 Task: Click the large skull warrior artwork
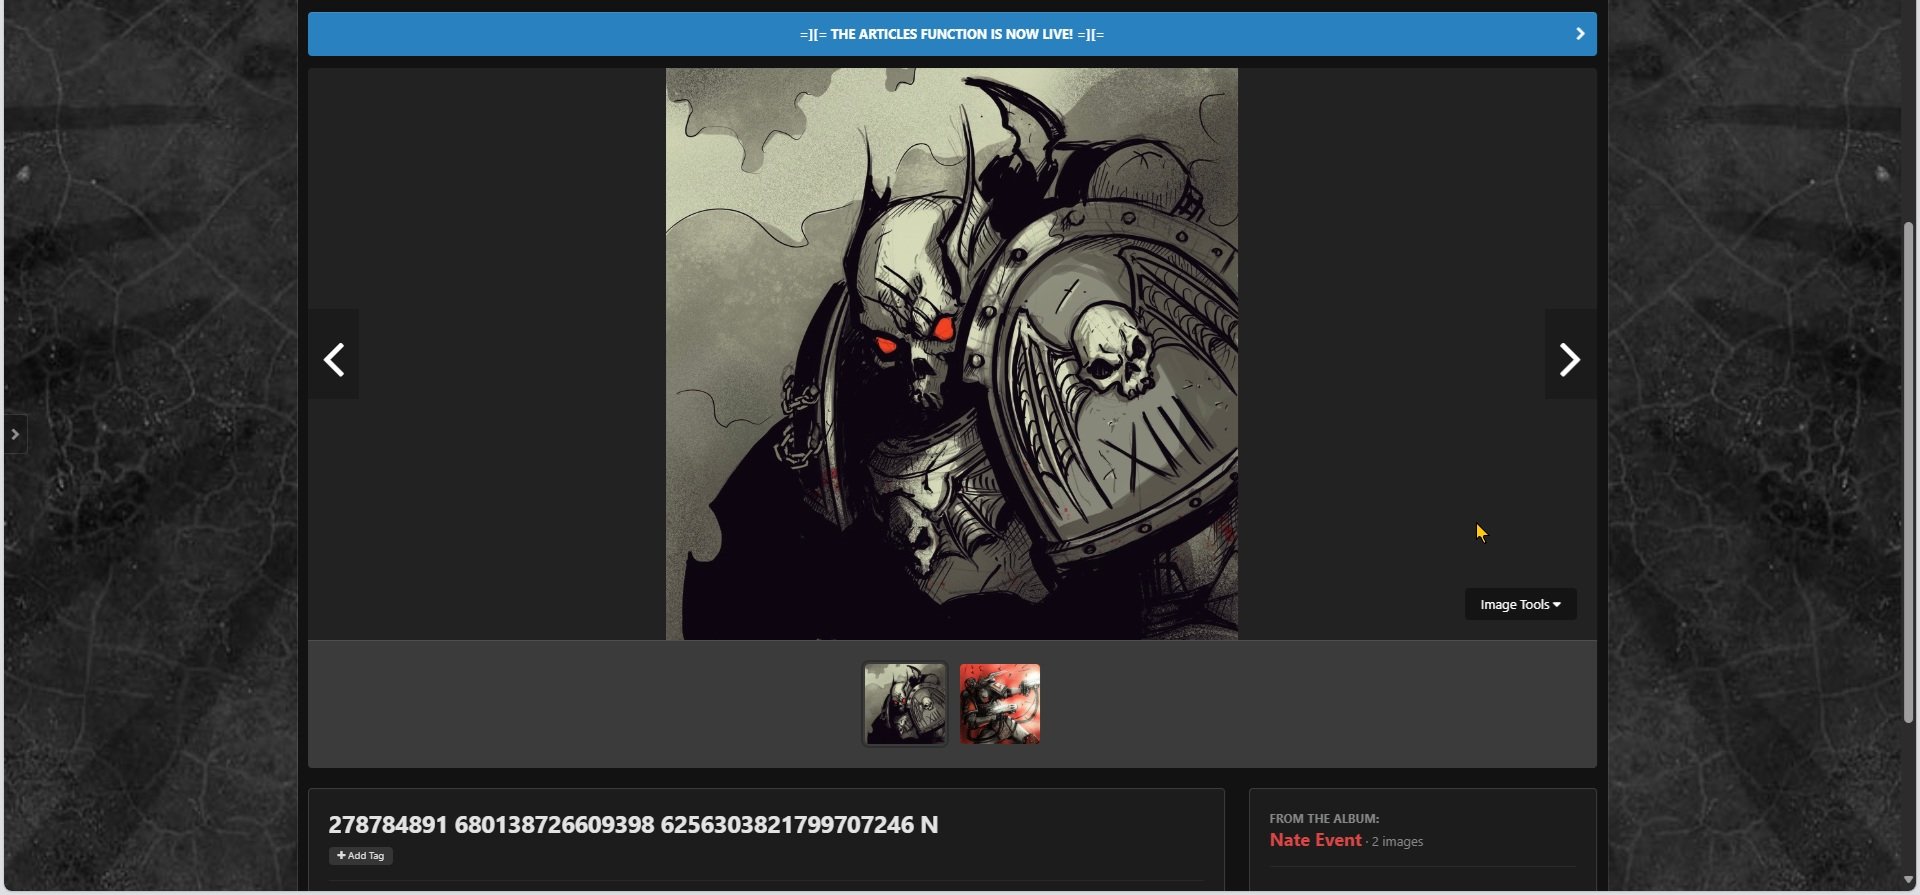pos(951,353)
